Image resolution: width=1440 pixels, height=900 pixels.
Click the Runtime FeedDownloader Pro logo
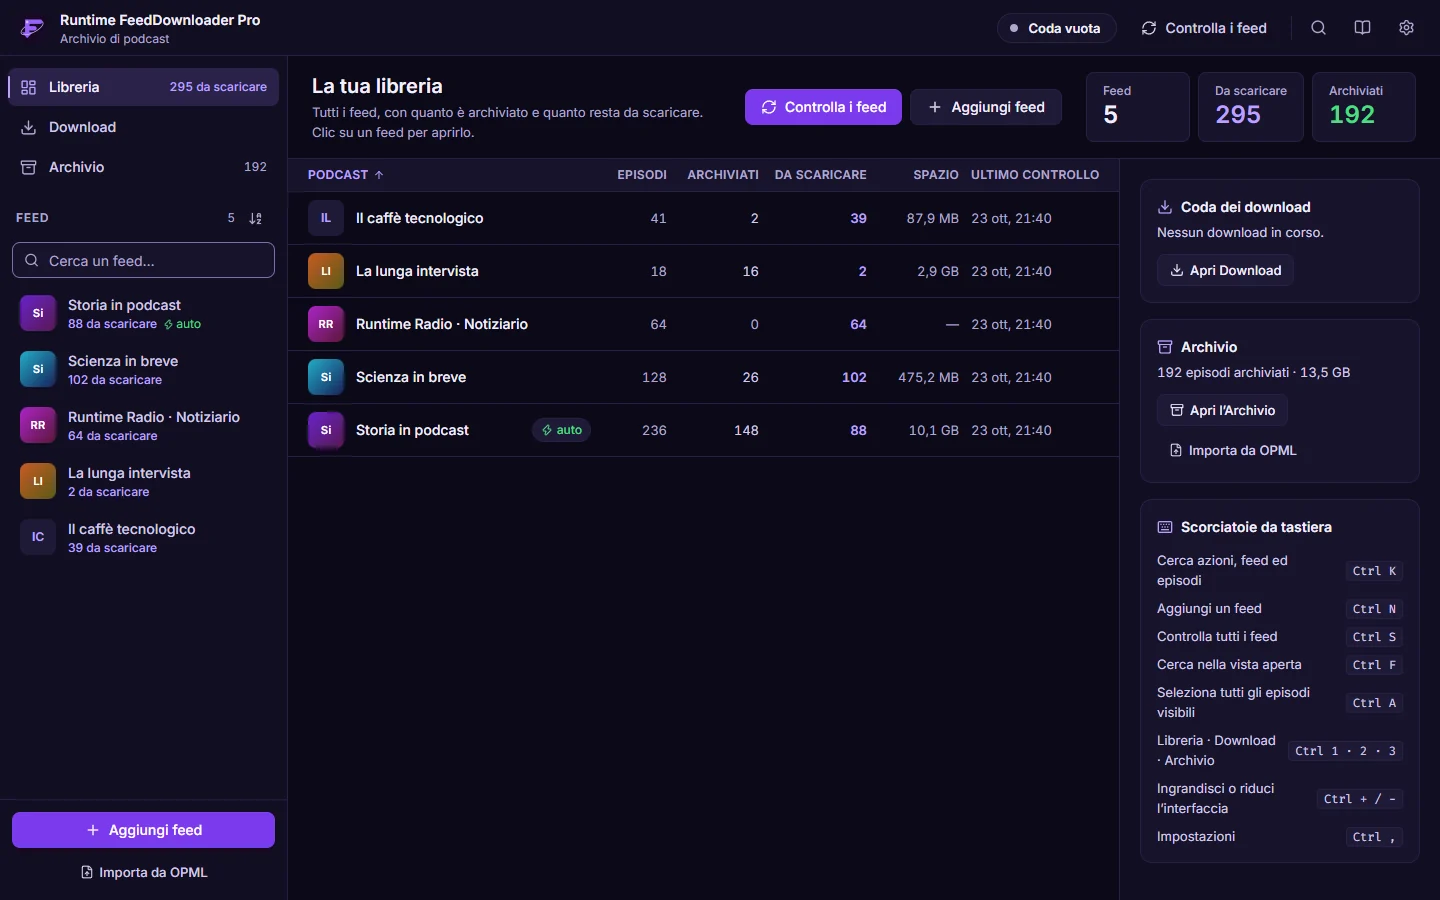click(x=32, y=28)
